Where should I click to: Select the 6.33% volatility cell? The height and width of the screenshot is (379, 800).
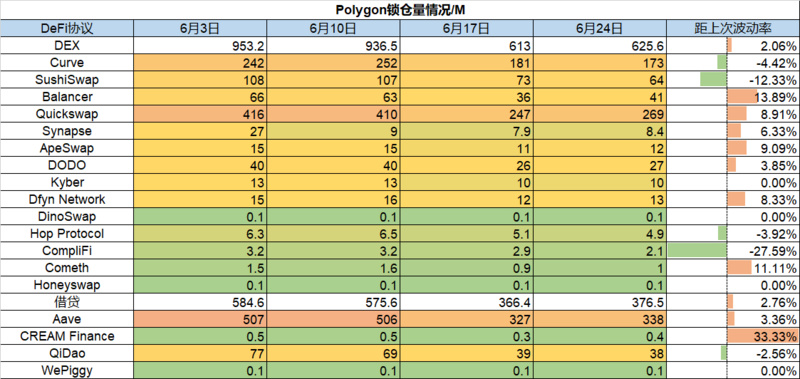click(x=734, y=131)
